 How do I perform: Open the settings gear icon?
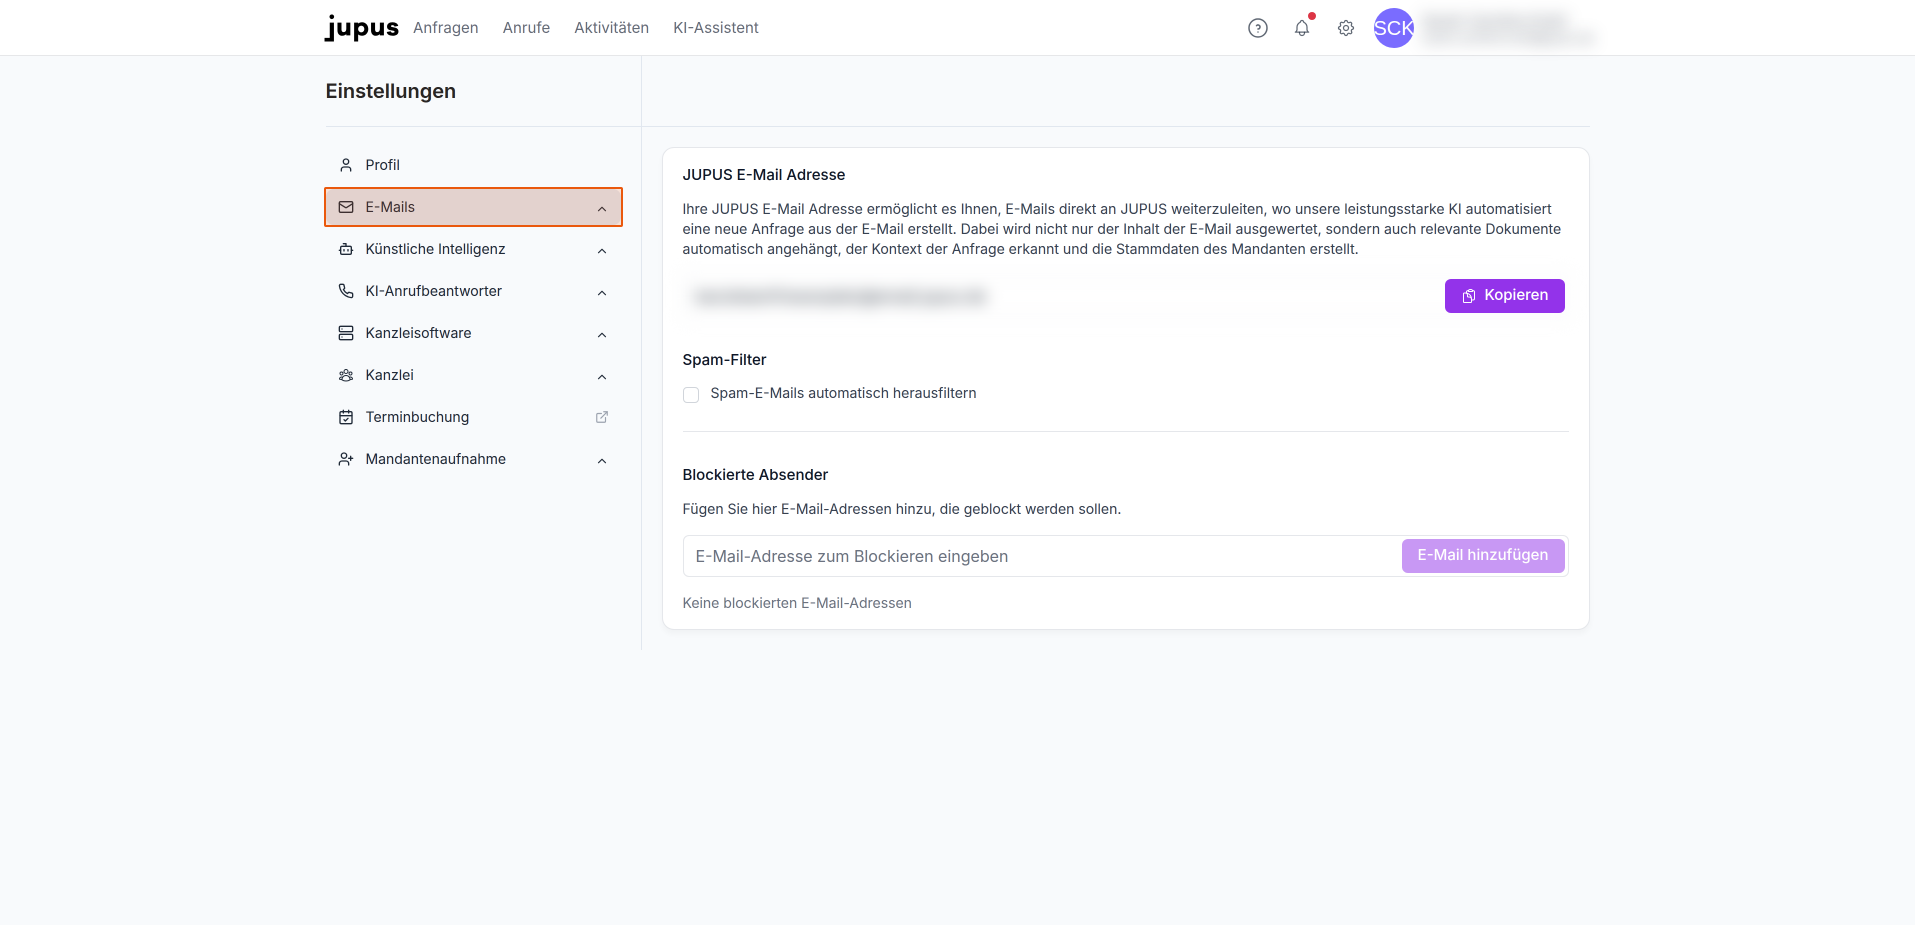[x=1346, y=28]
